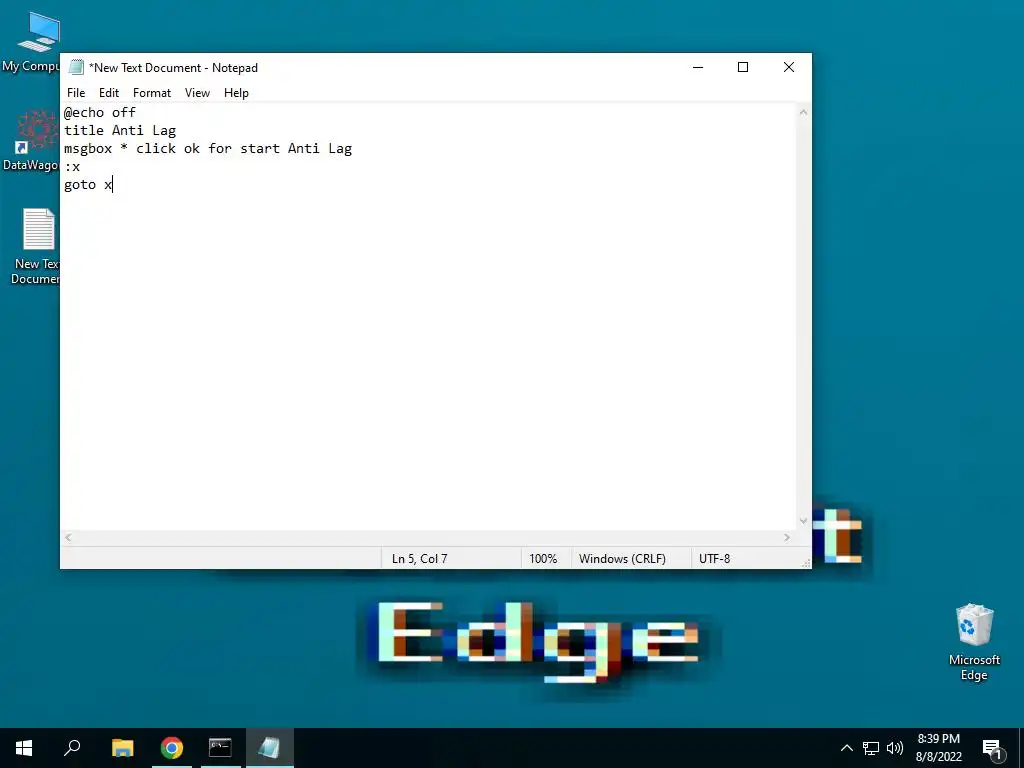
Task: Close the Notepad window
Action: (788, 67)
